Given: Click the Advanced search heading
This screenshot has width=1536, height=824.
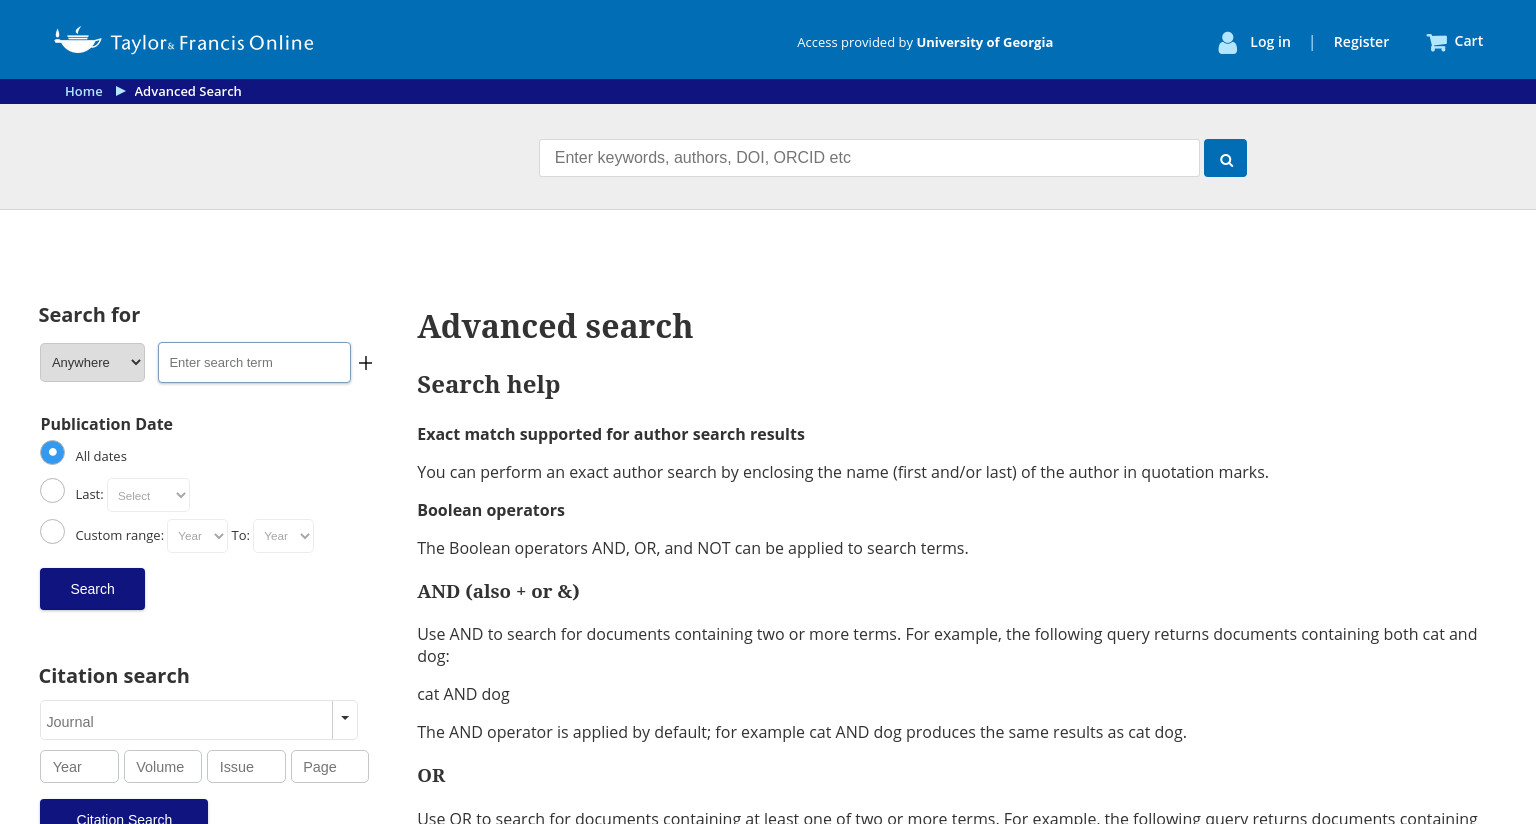Looking at the screenshot, I should pos(555,326).
